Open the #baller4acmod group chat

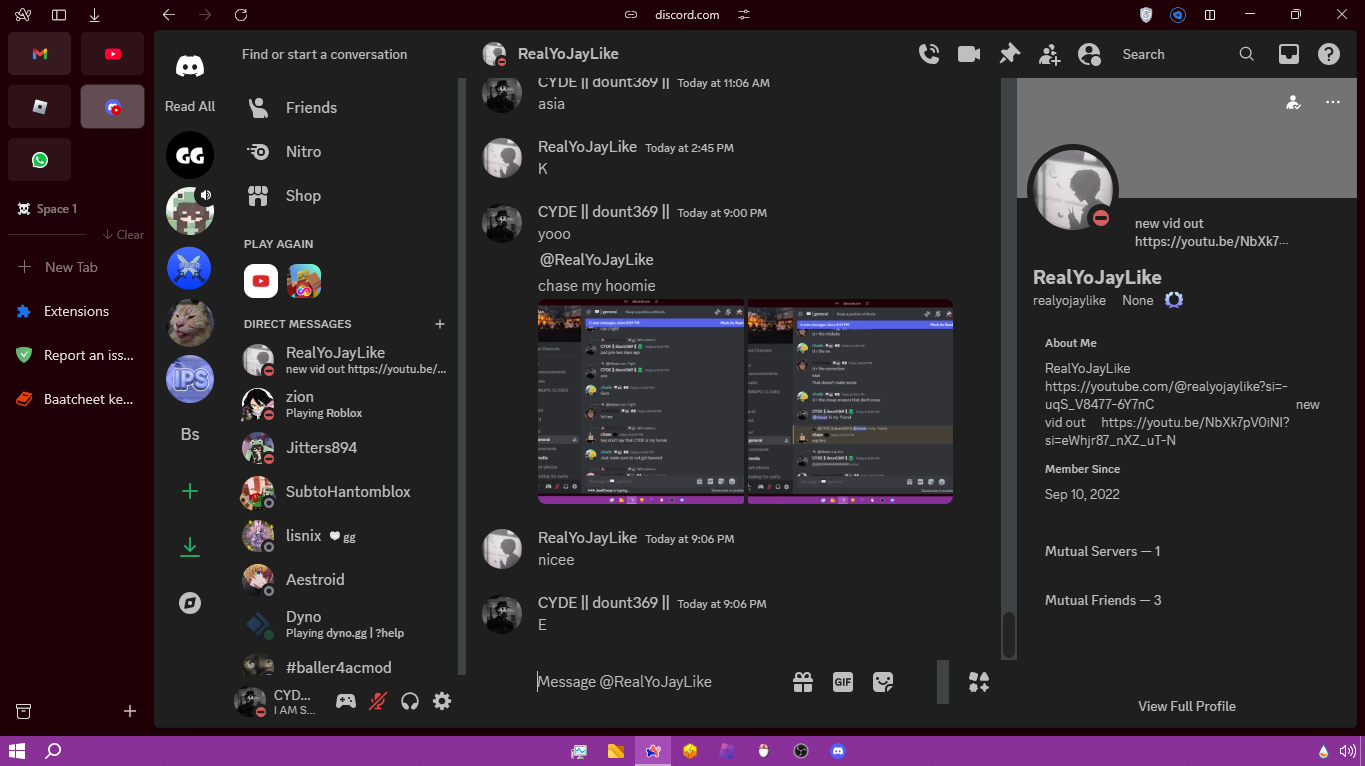coord(347,666)
